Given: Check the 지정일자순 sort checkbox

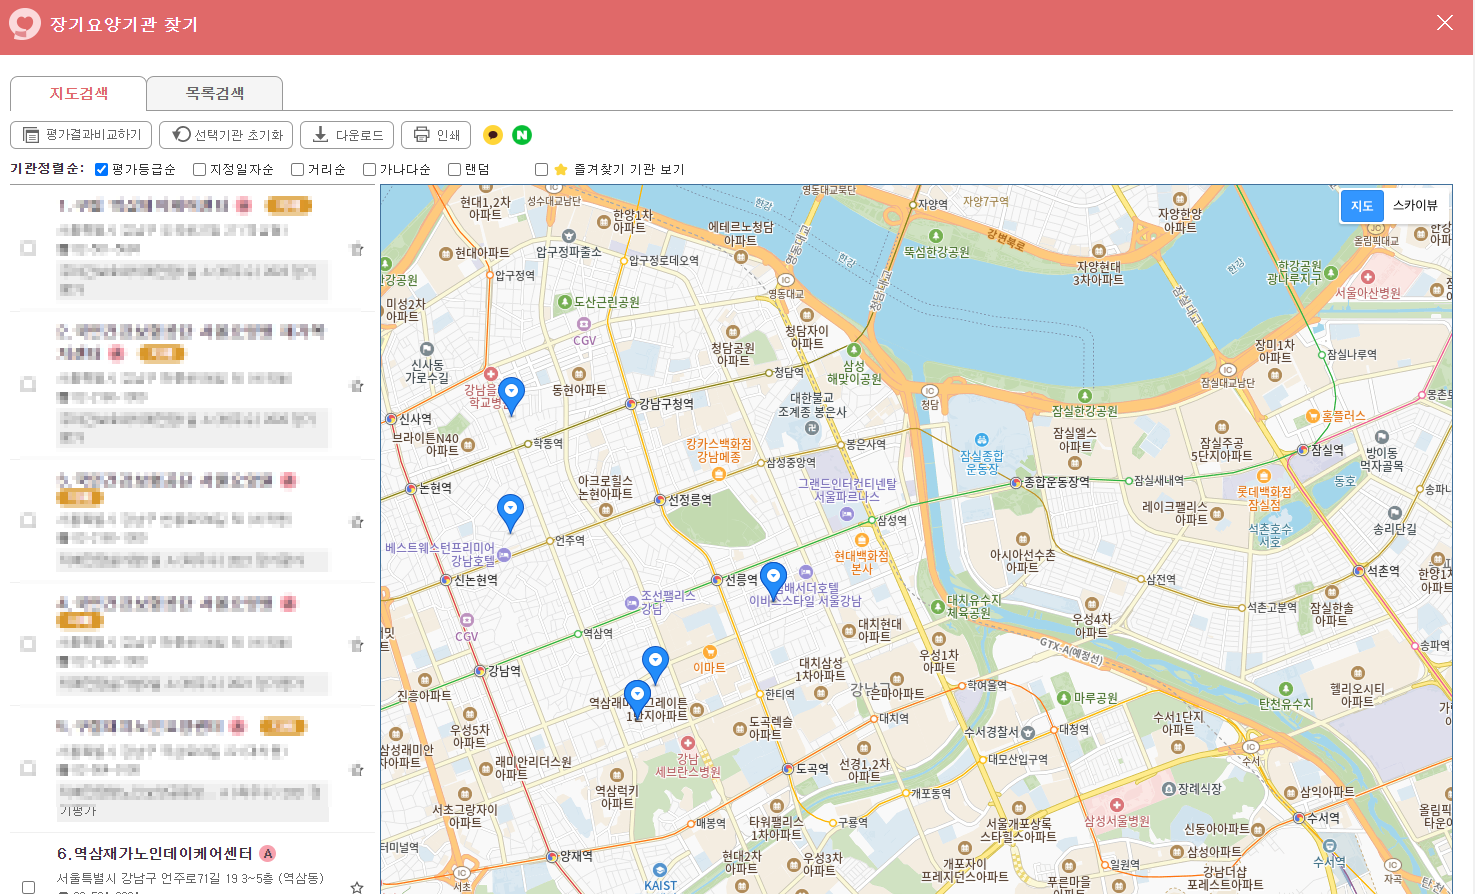Looking at the screenshot, I should click(x=199, y=170).
